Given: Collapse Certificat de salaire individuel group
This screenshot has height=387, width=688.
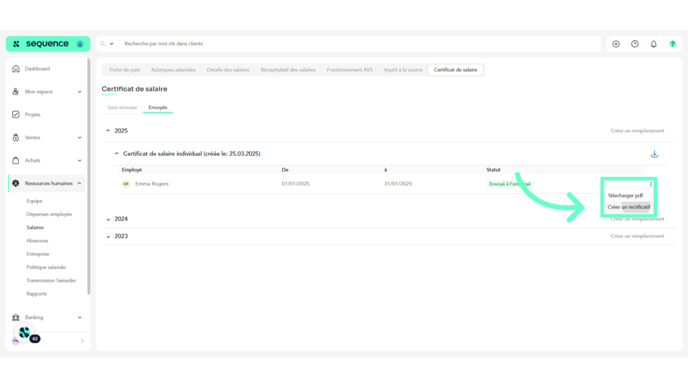Looking at the screenshot, I should coord(116,154).
